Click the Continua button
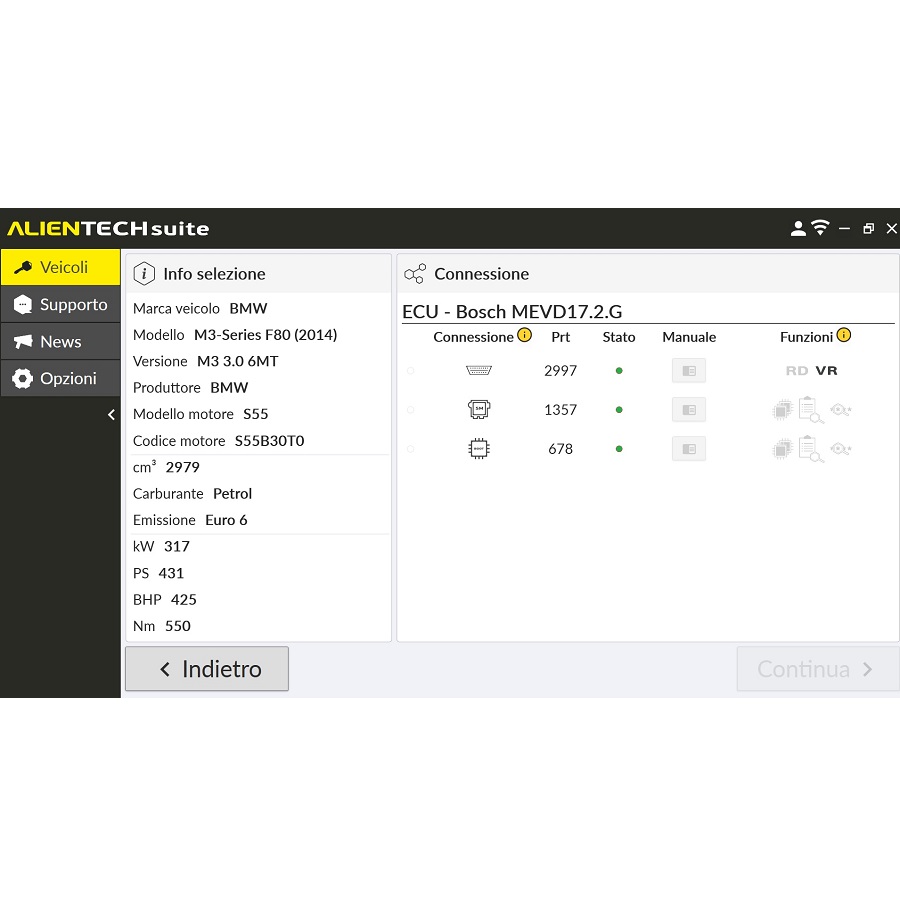Screen dimensions: 900x900 817,669
